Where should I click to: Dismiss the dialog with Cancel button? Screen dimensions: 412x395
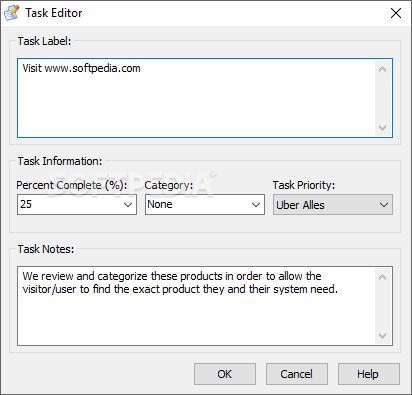pyautogui.click(x=297, y=374)
